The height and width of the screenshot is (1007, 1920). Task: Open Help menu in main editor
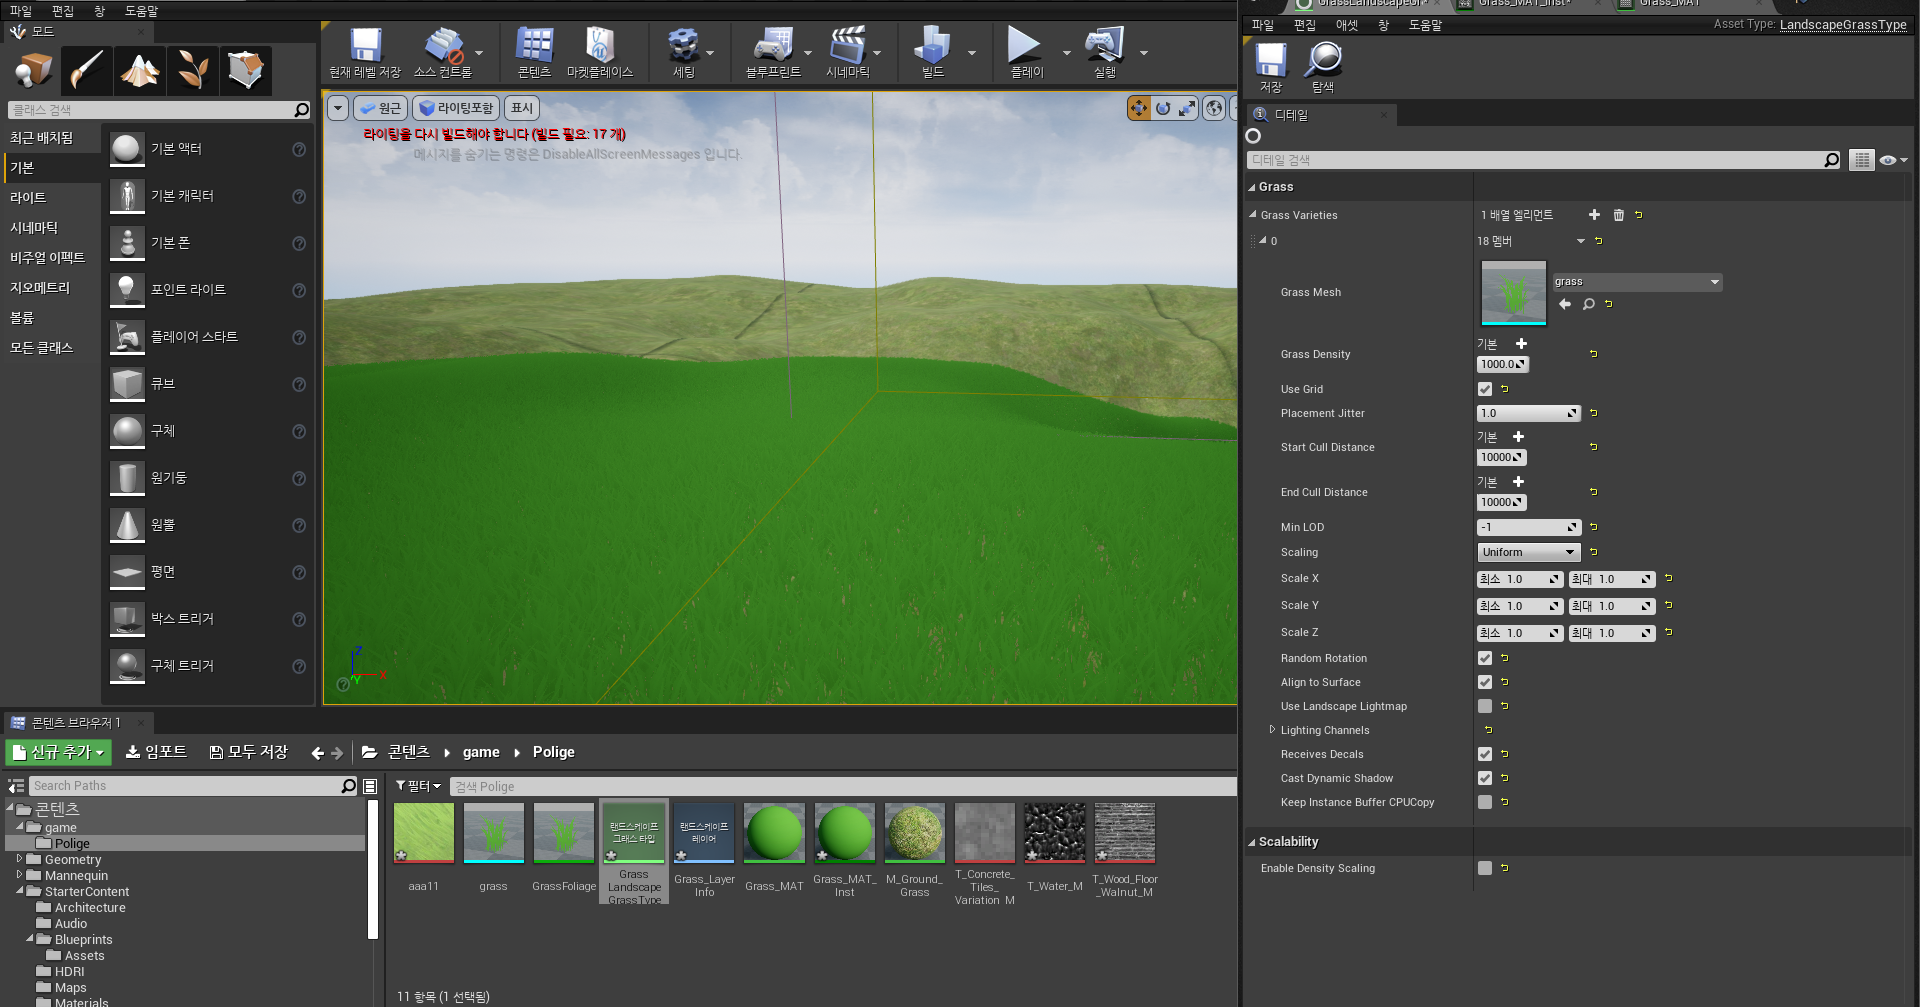(141, 10)
